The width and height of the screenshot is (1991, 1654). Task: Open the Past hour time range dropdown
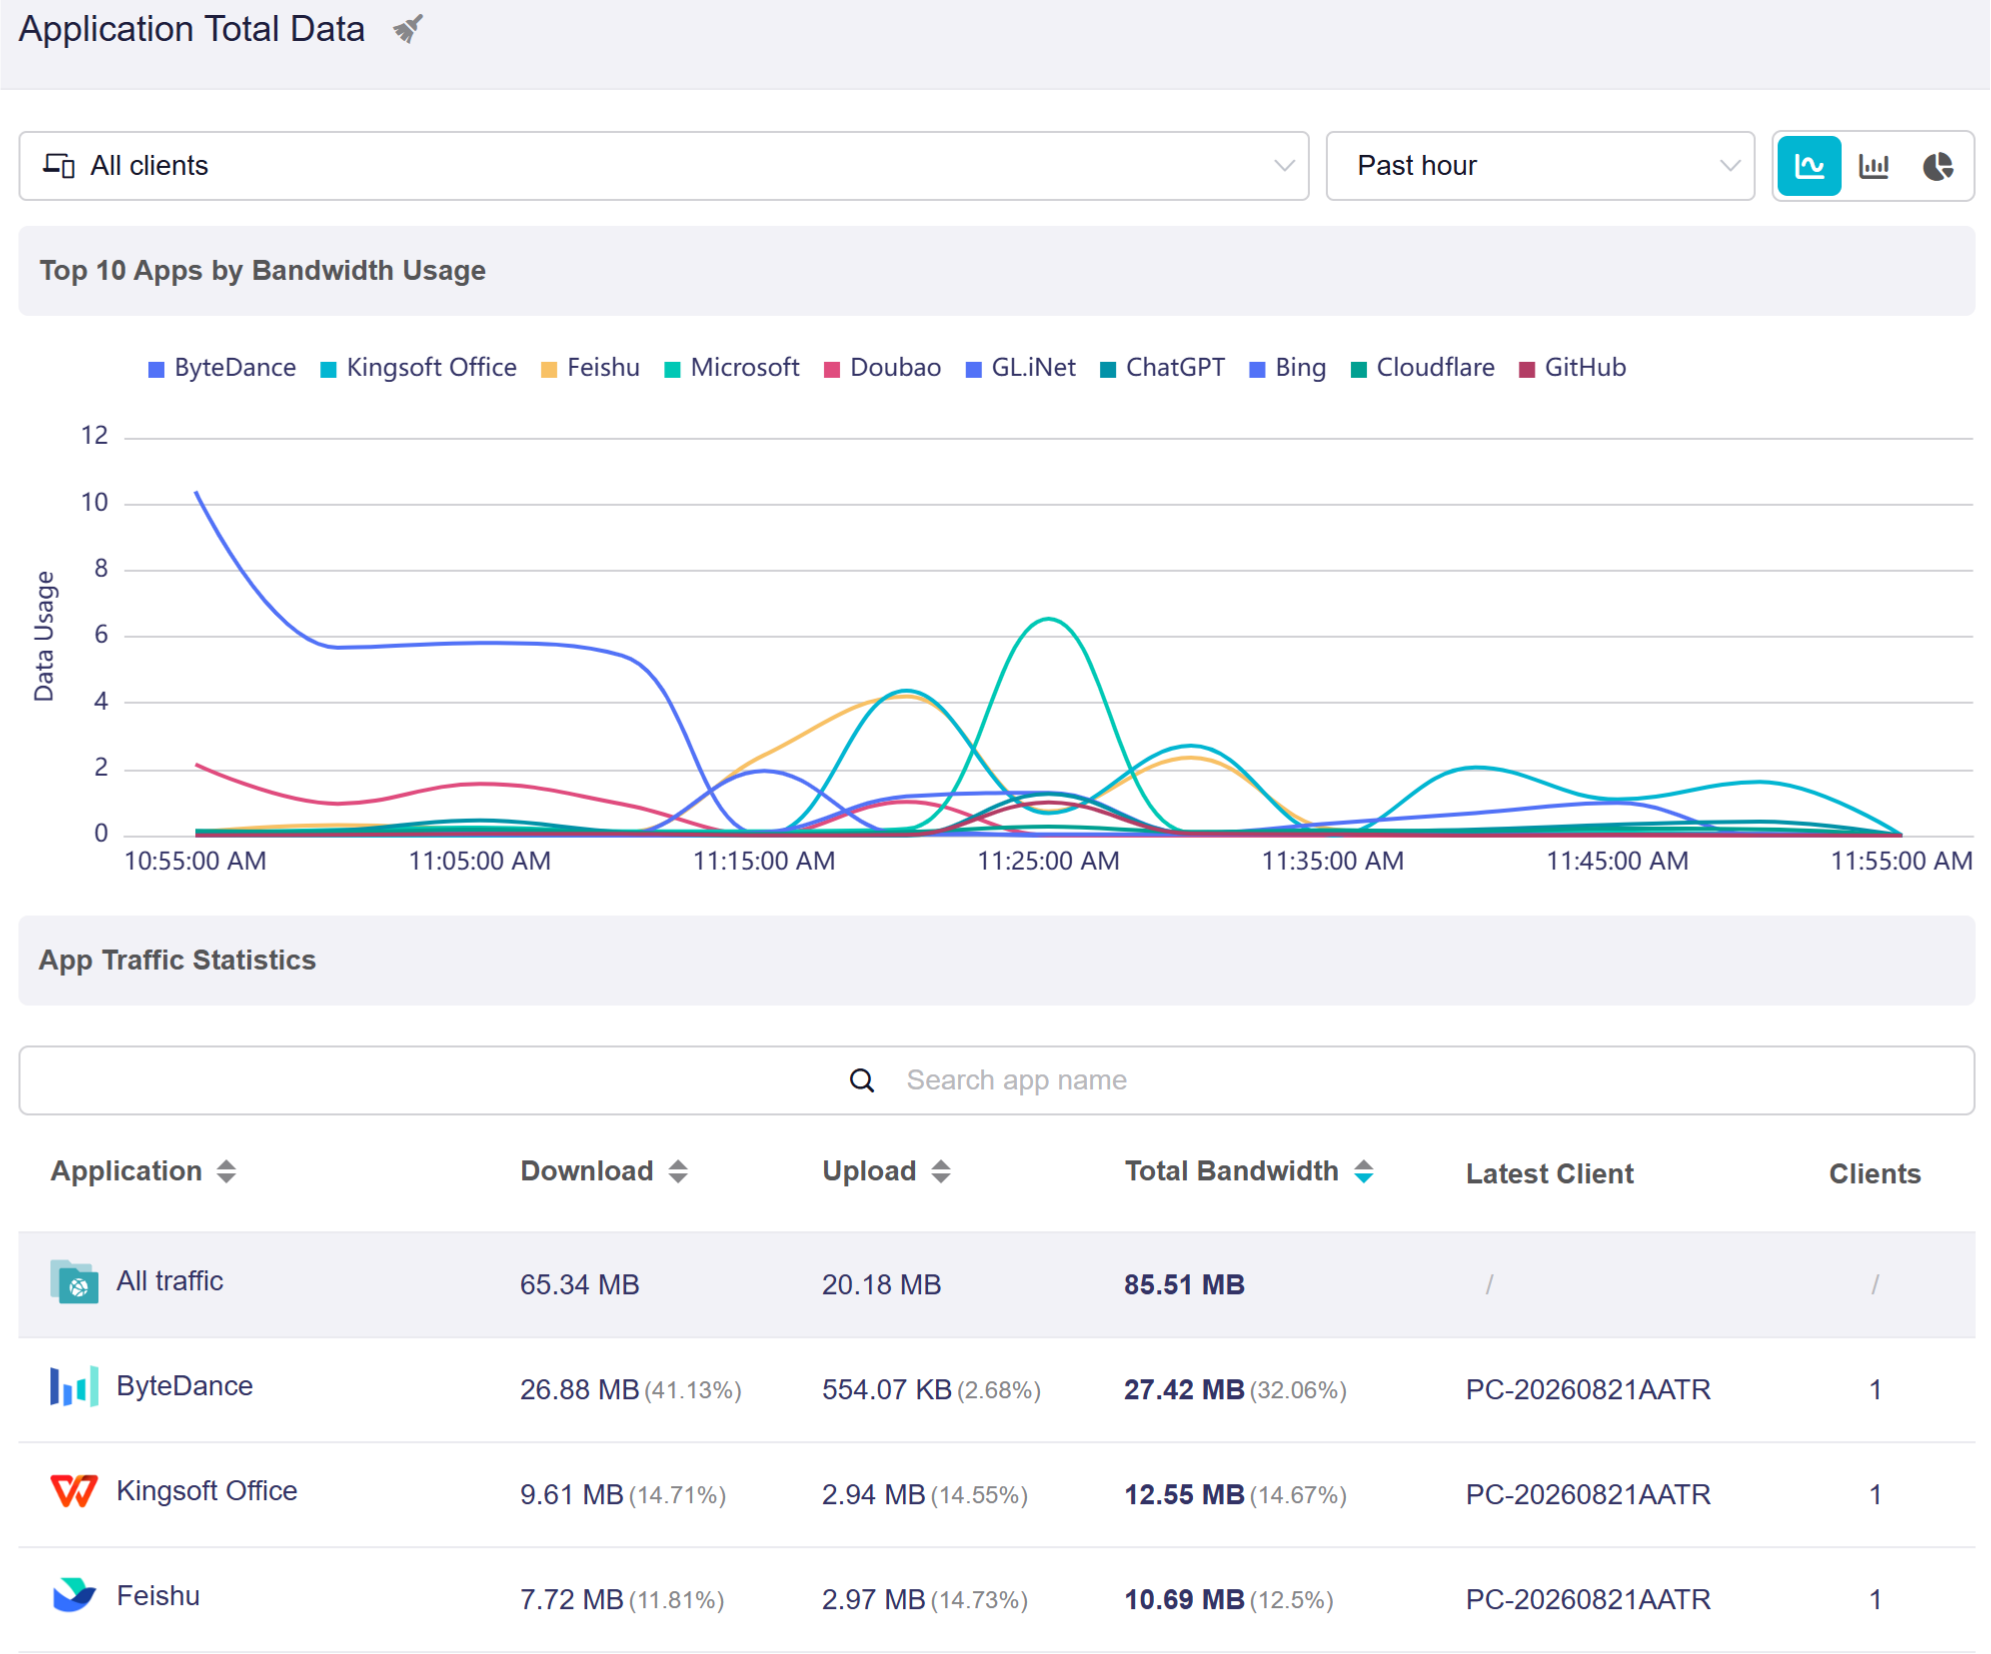click(1540, 166)
